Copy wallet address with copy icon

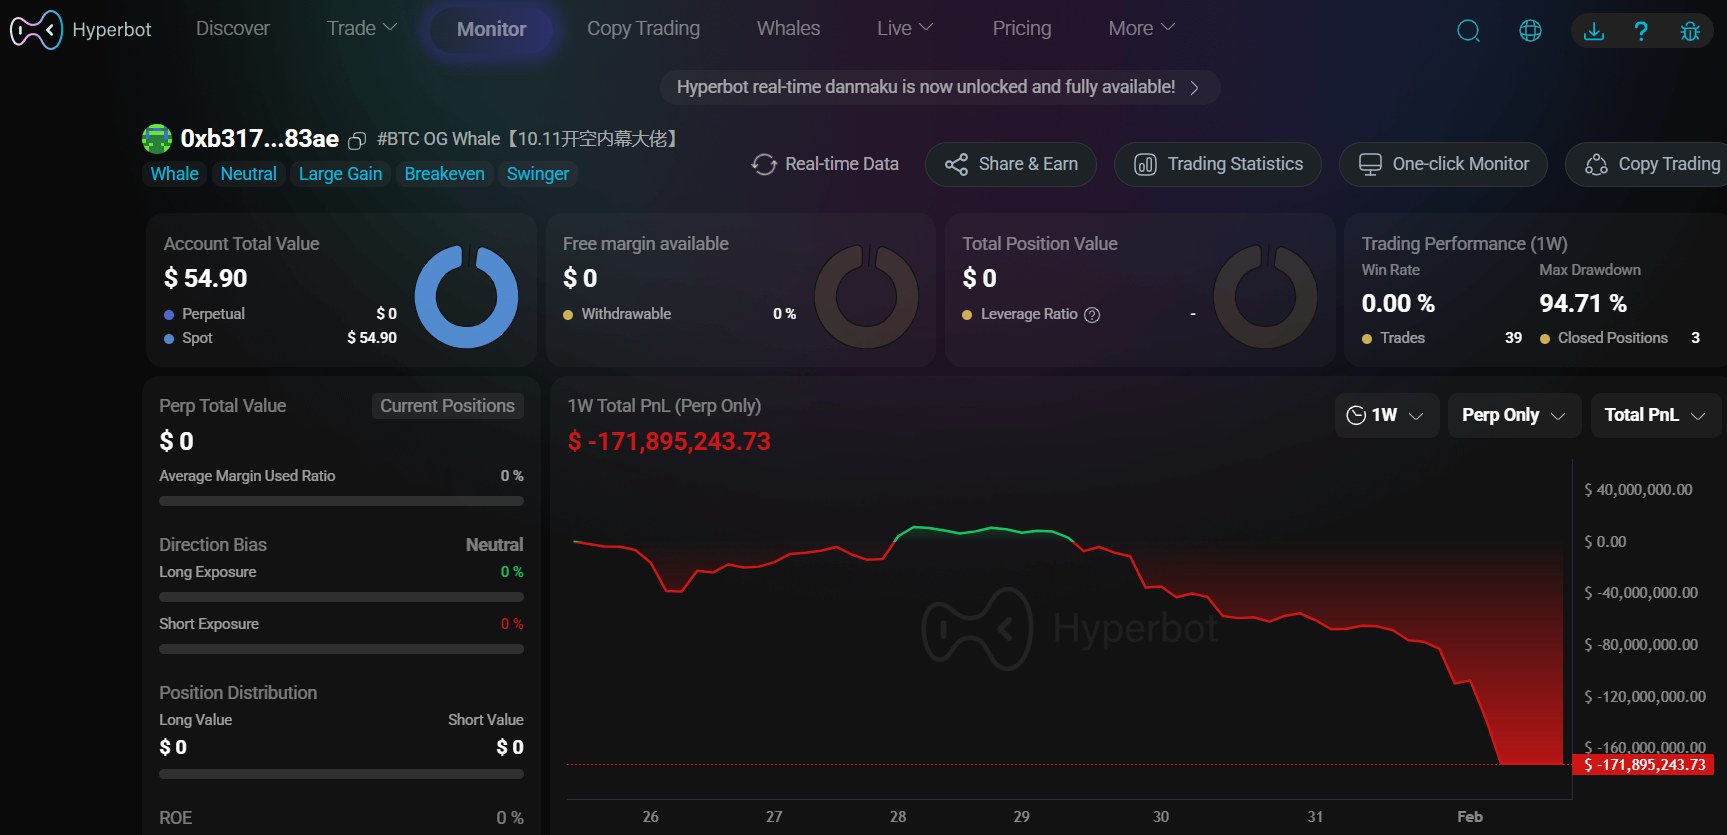coord(357,140)
